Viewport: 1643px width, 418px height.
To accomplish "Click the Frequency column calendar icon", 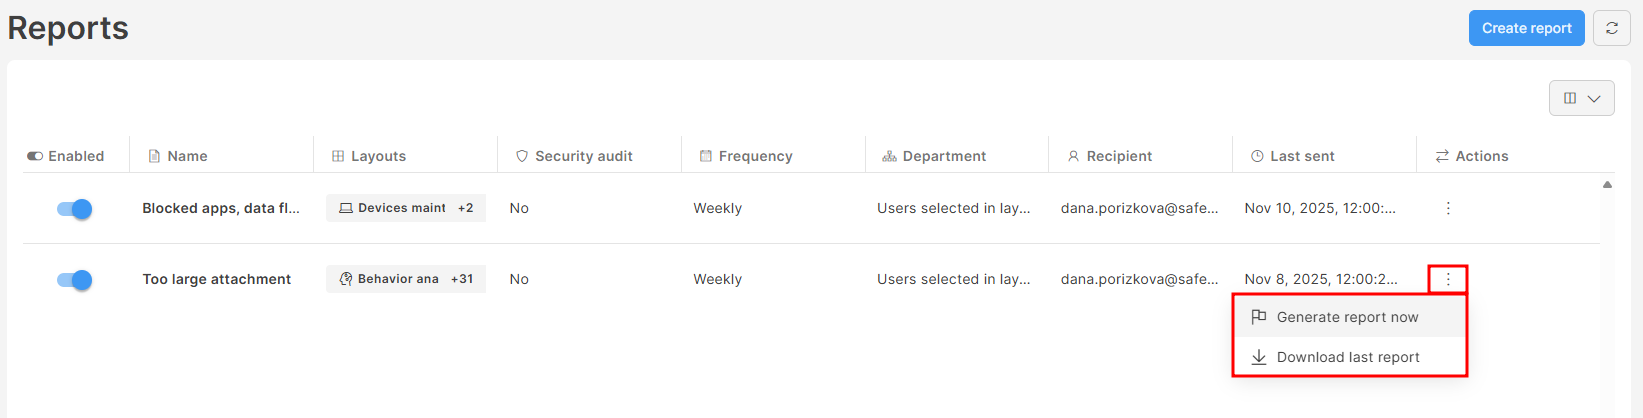I will 706,156.
